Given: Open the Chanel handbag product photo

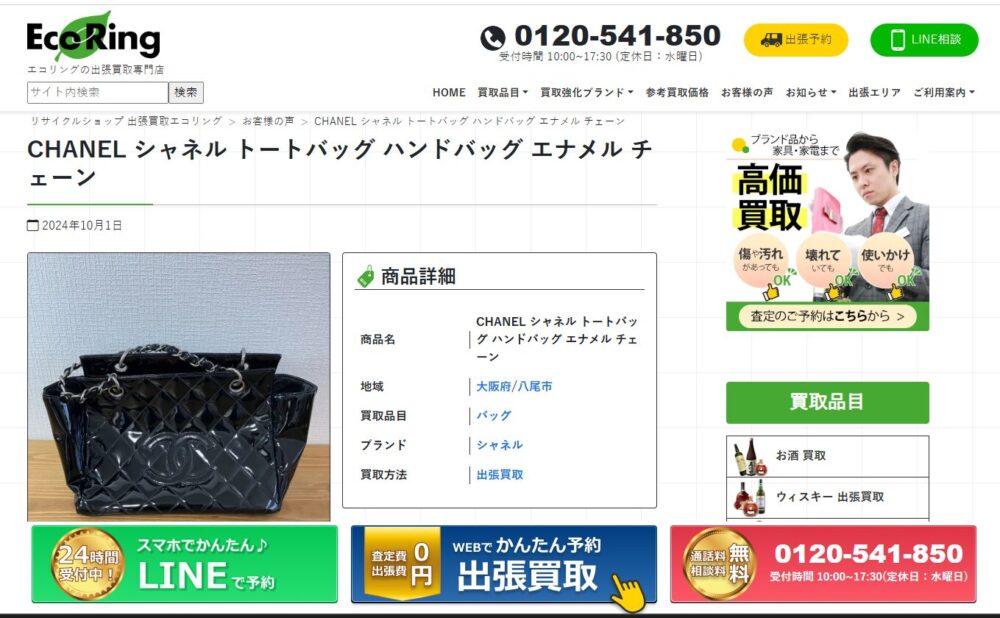Looking at the screenshot, I should tap(179, 386).
